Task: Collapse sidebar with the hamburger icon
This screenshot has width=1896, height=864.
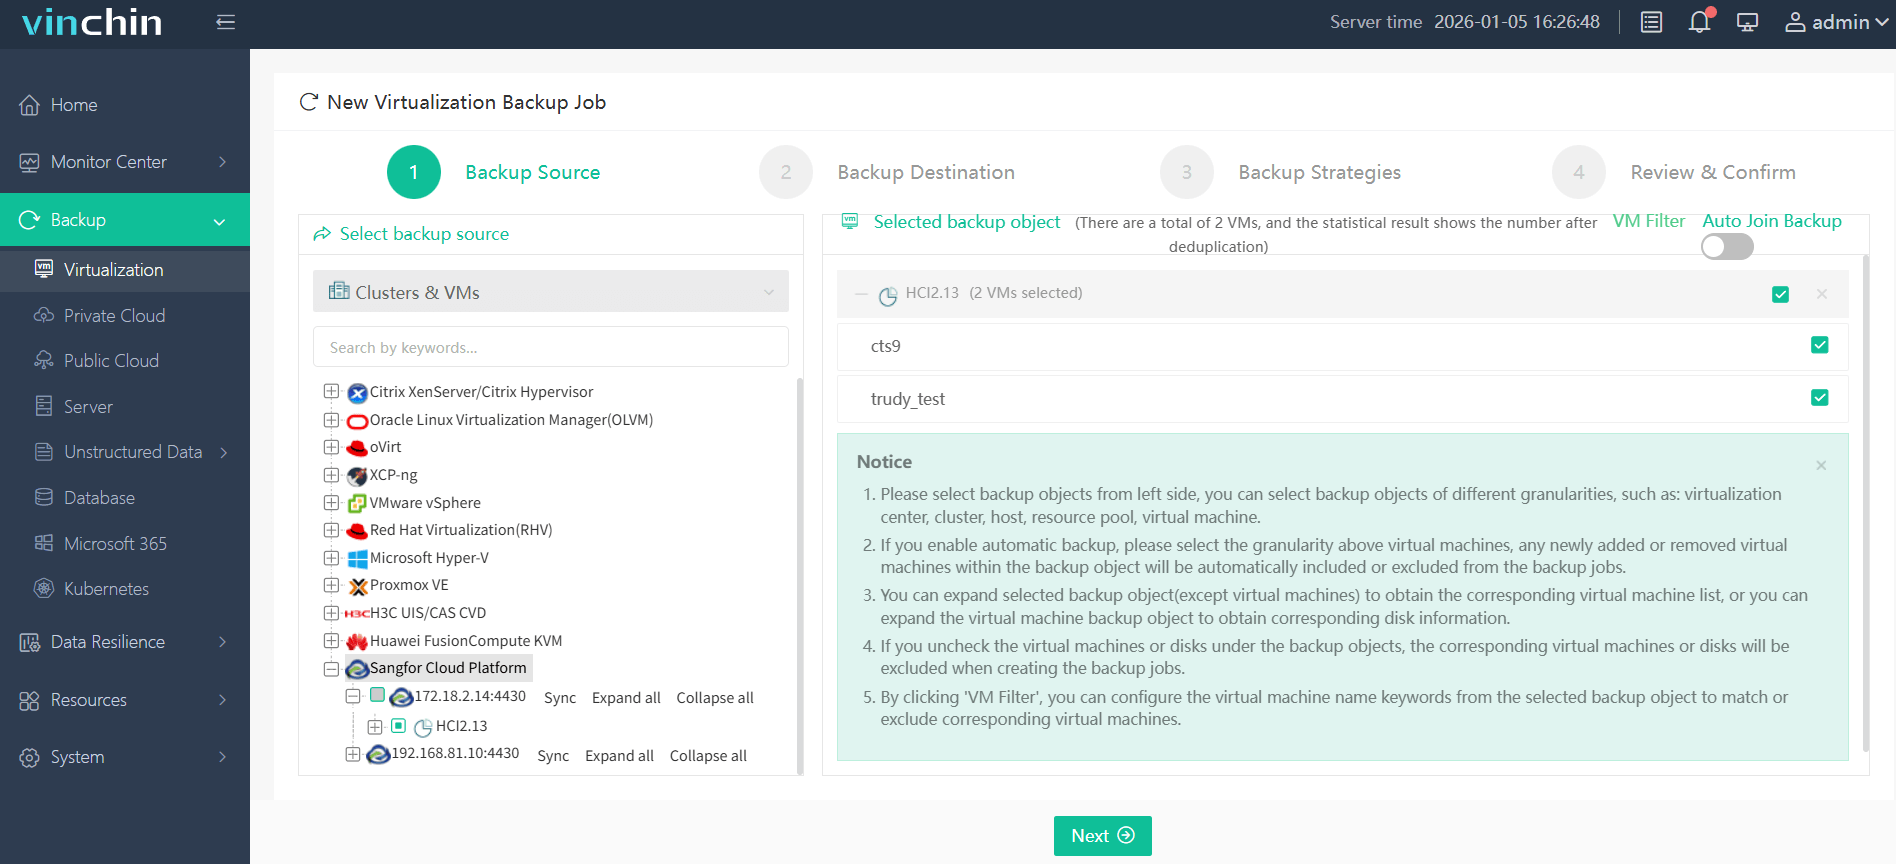Action: [226, 22]
